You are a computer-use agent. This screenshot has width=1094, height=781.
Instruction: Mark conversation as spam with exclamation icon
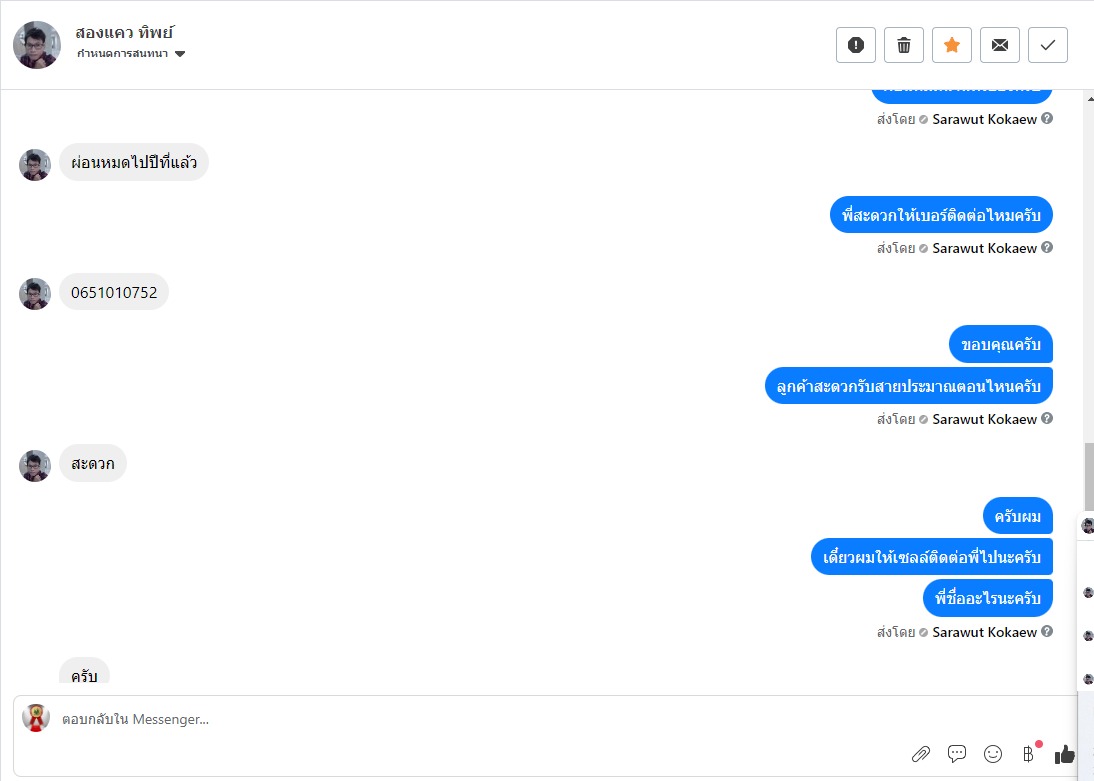point(856,45)
